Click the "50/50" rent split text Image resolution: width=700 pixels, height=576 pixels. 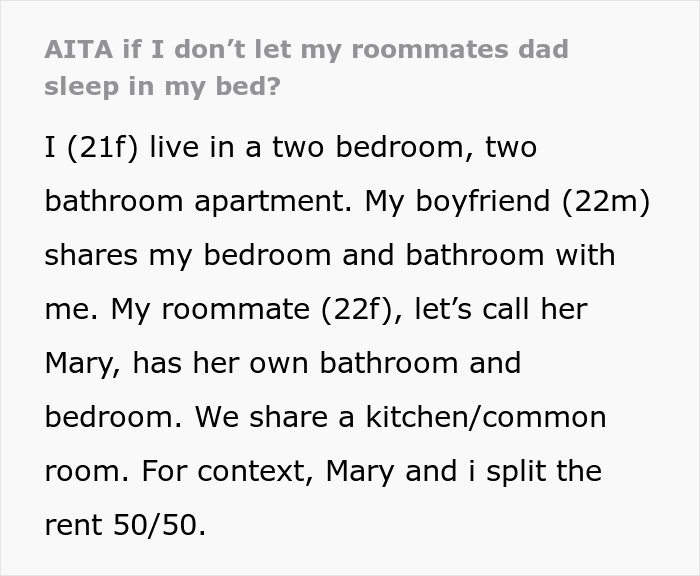coord(159,525)
